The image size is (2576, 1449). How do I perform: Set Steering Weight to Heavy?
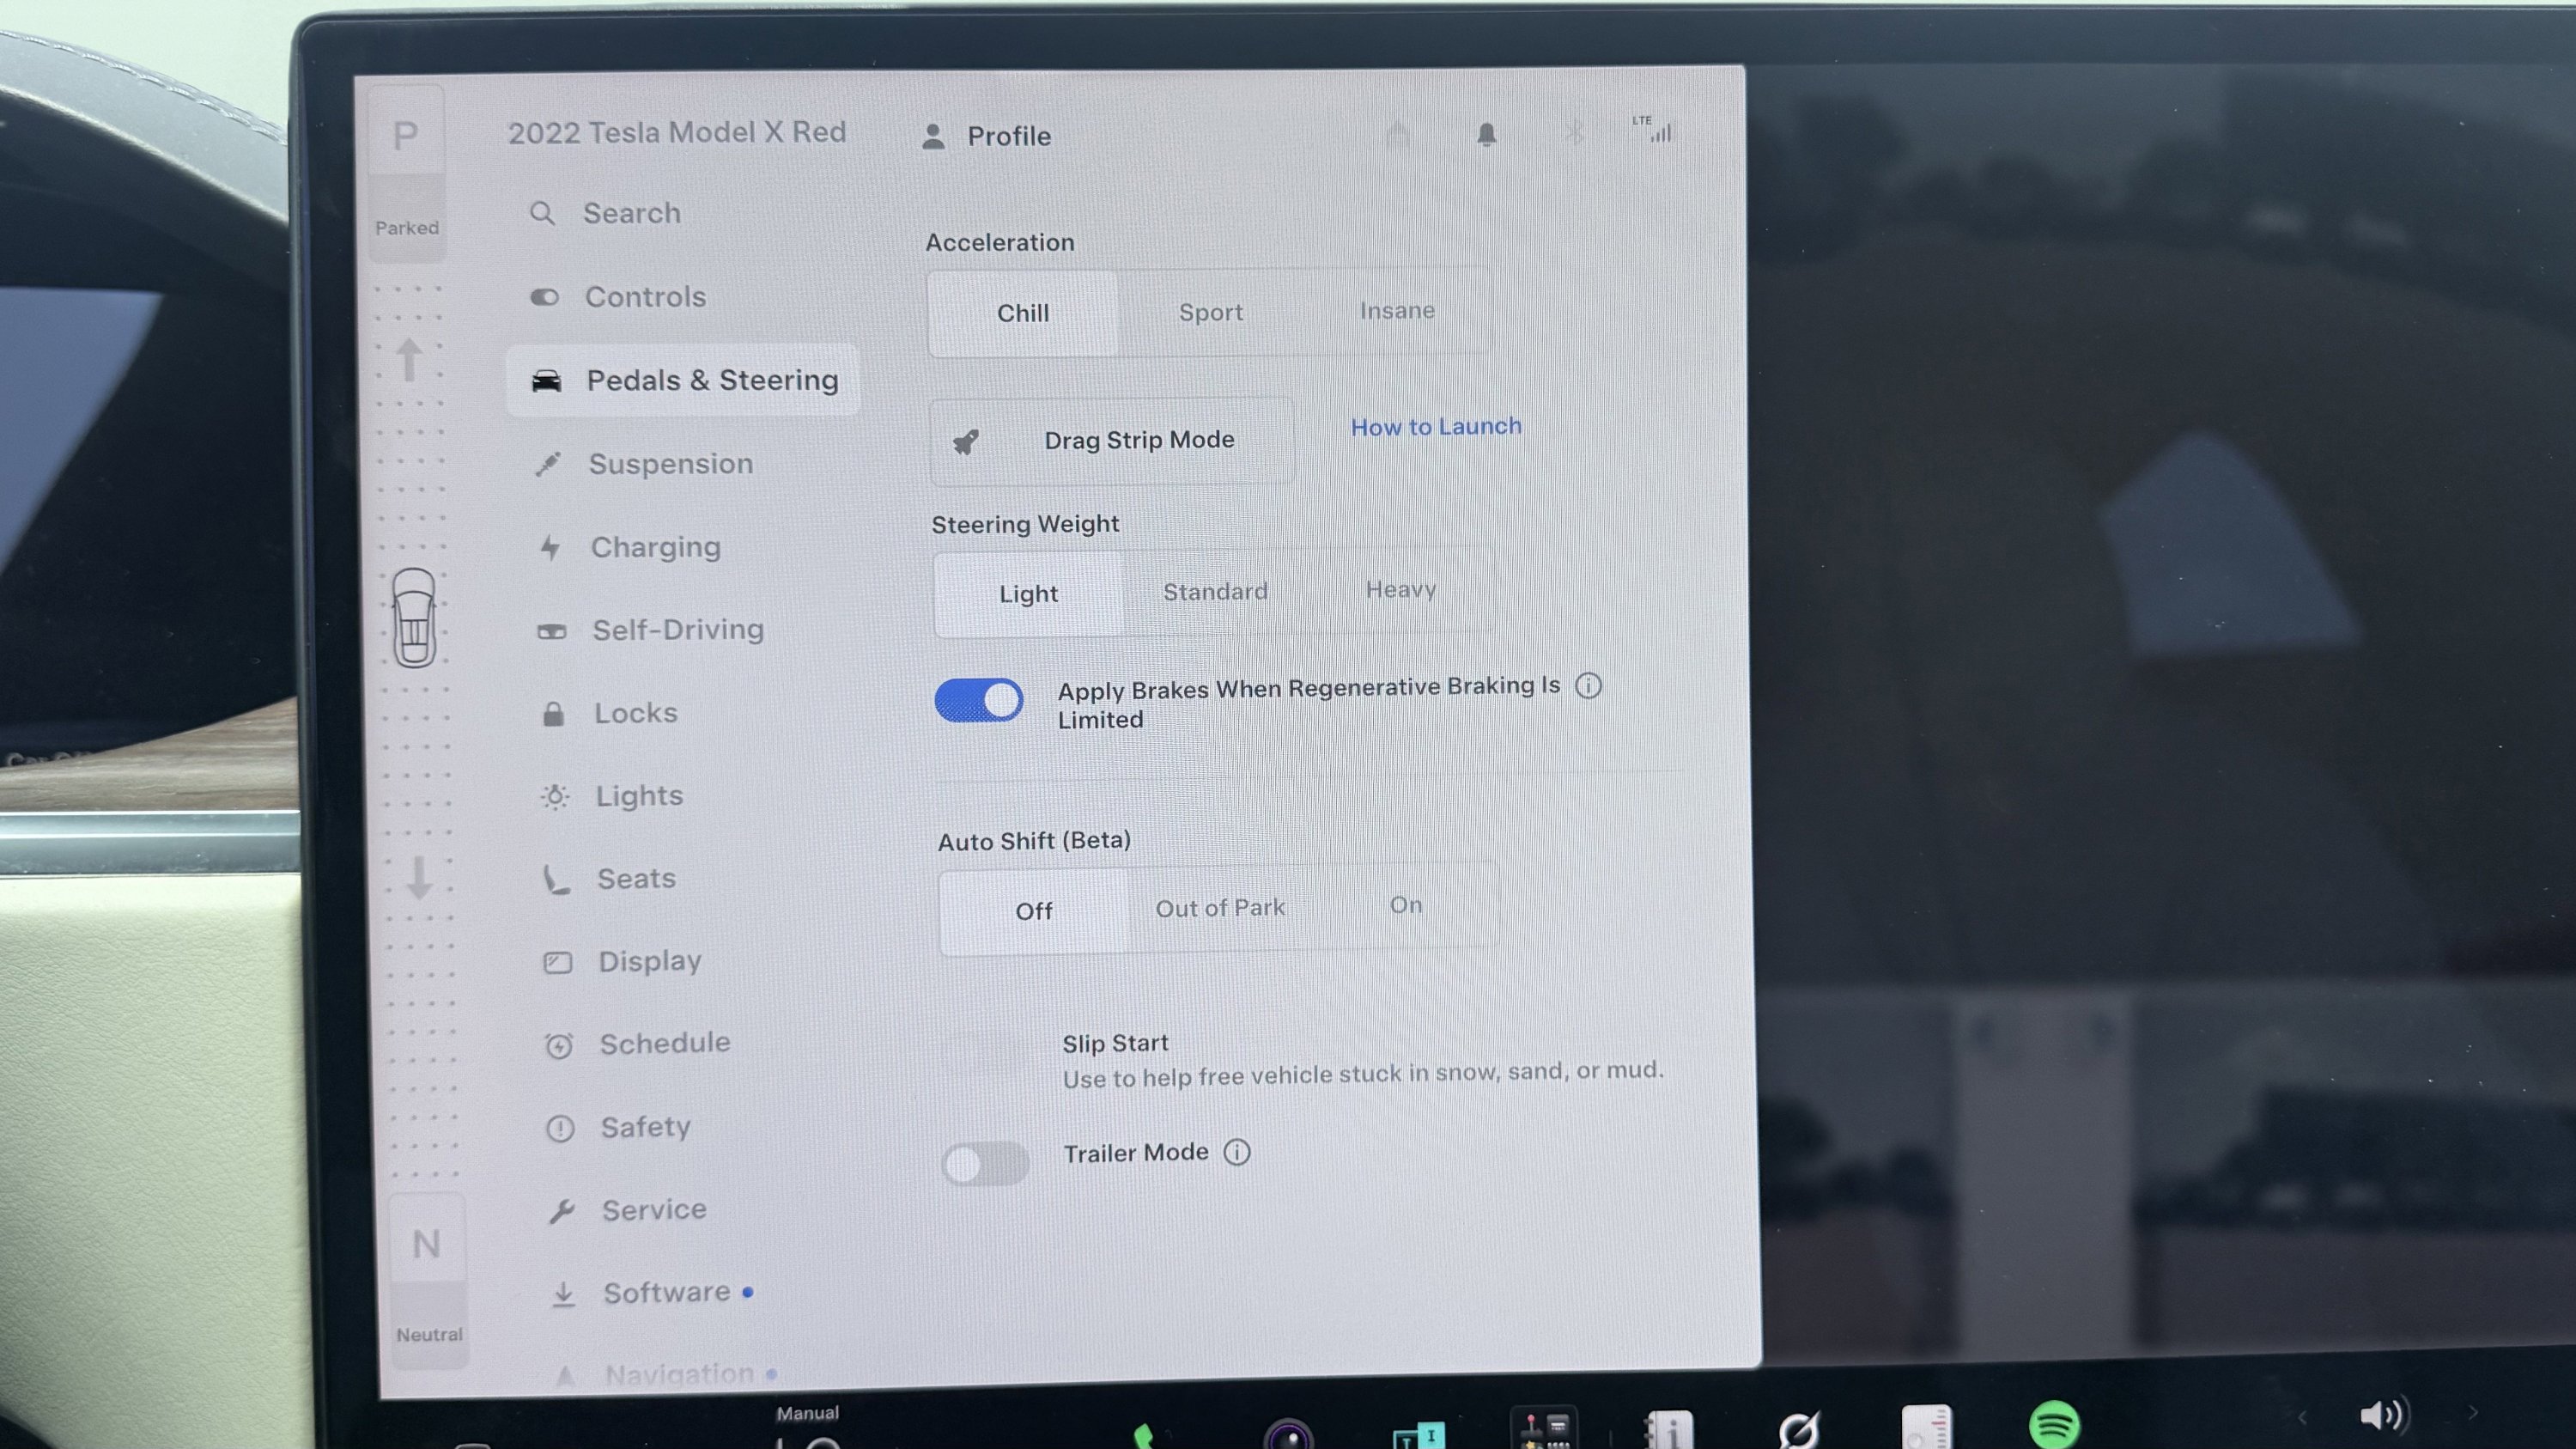coord(1401,590)
